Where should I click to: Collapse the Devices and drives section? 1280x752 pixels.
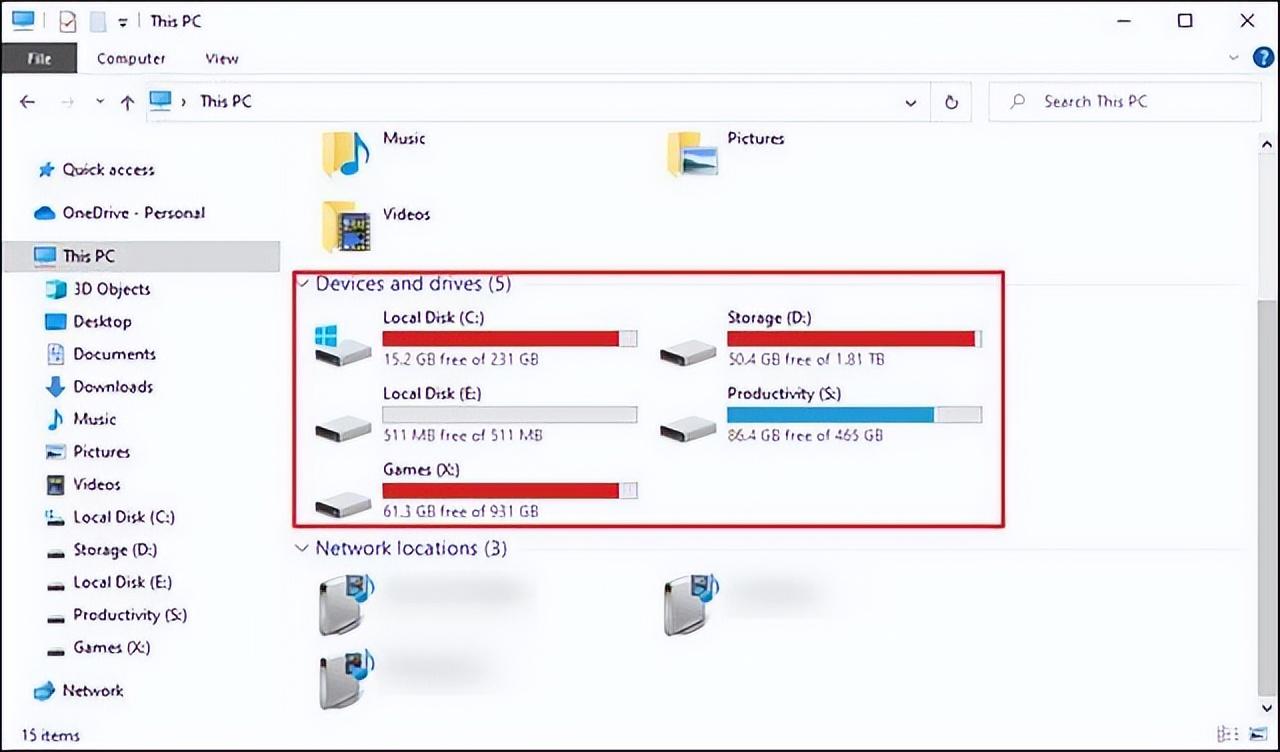[303, 284]
